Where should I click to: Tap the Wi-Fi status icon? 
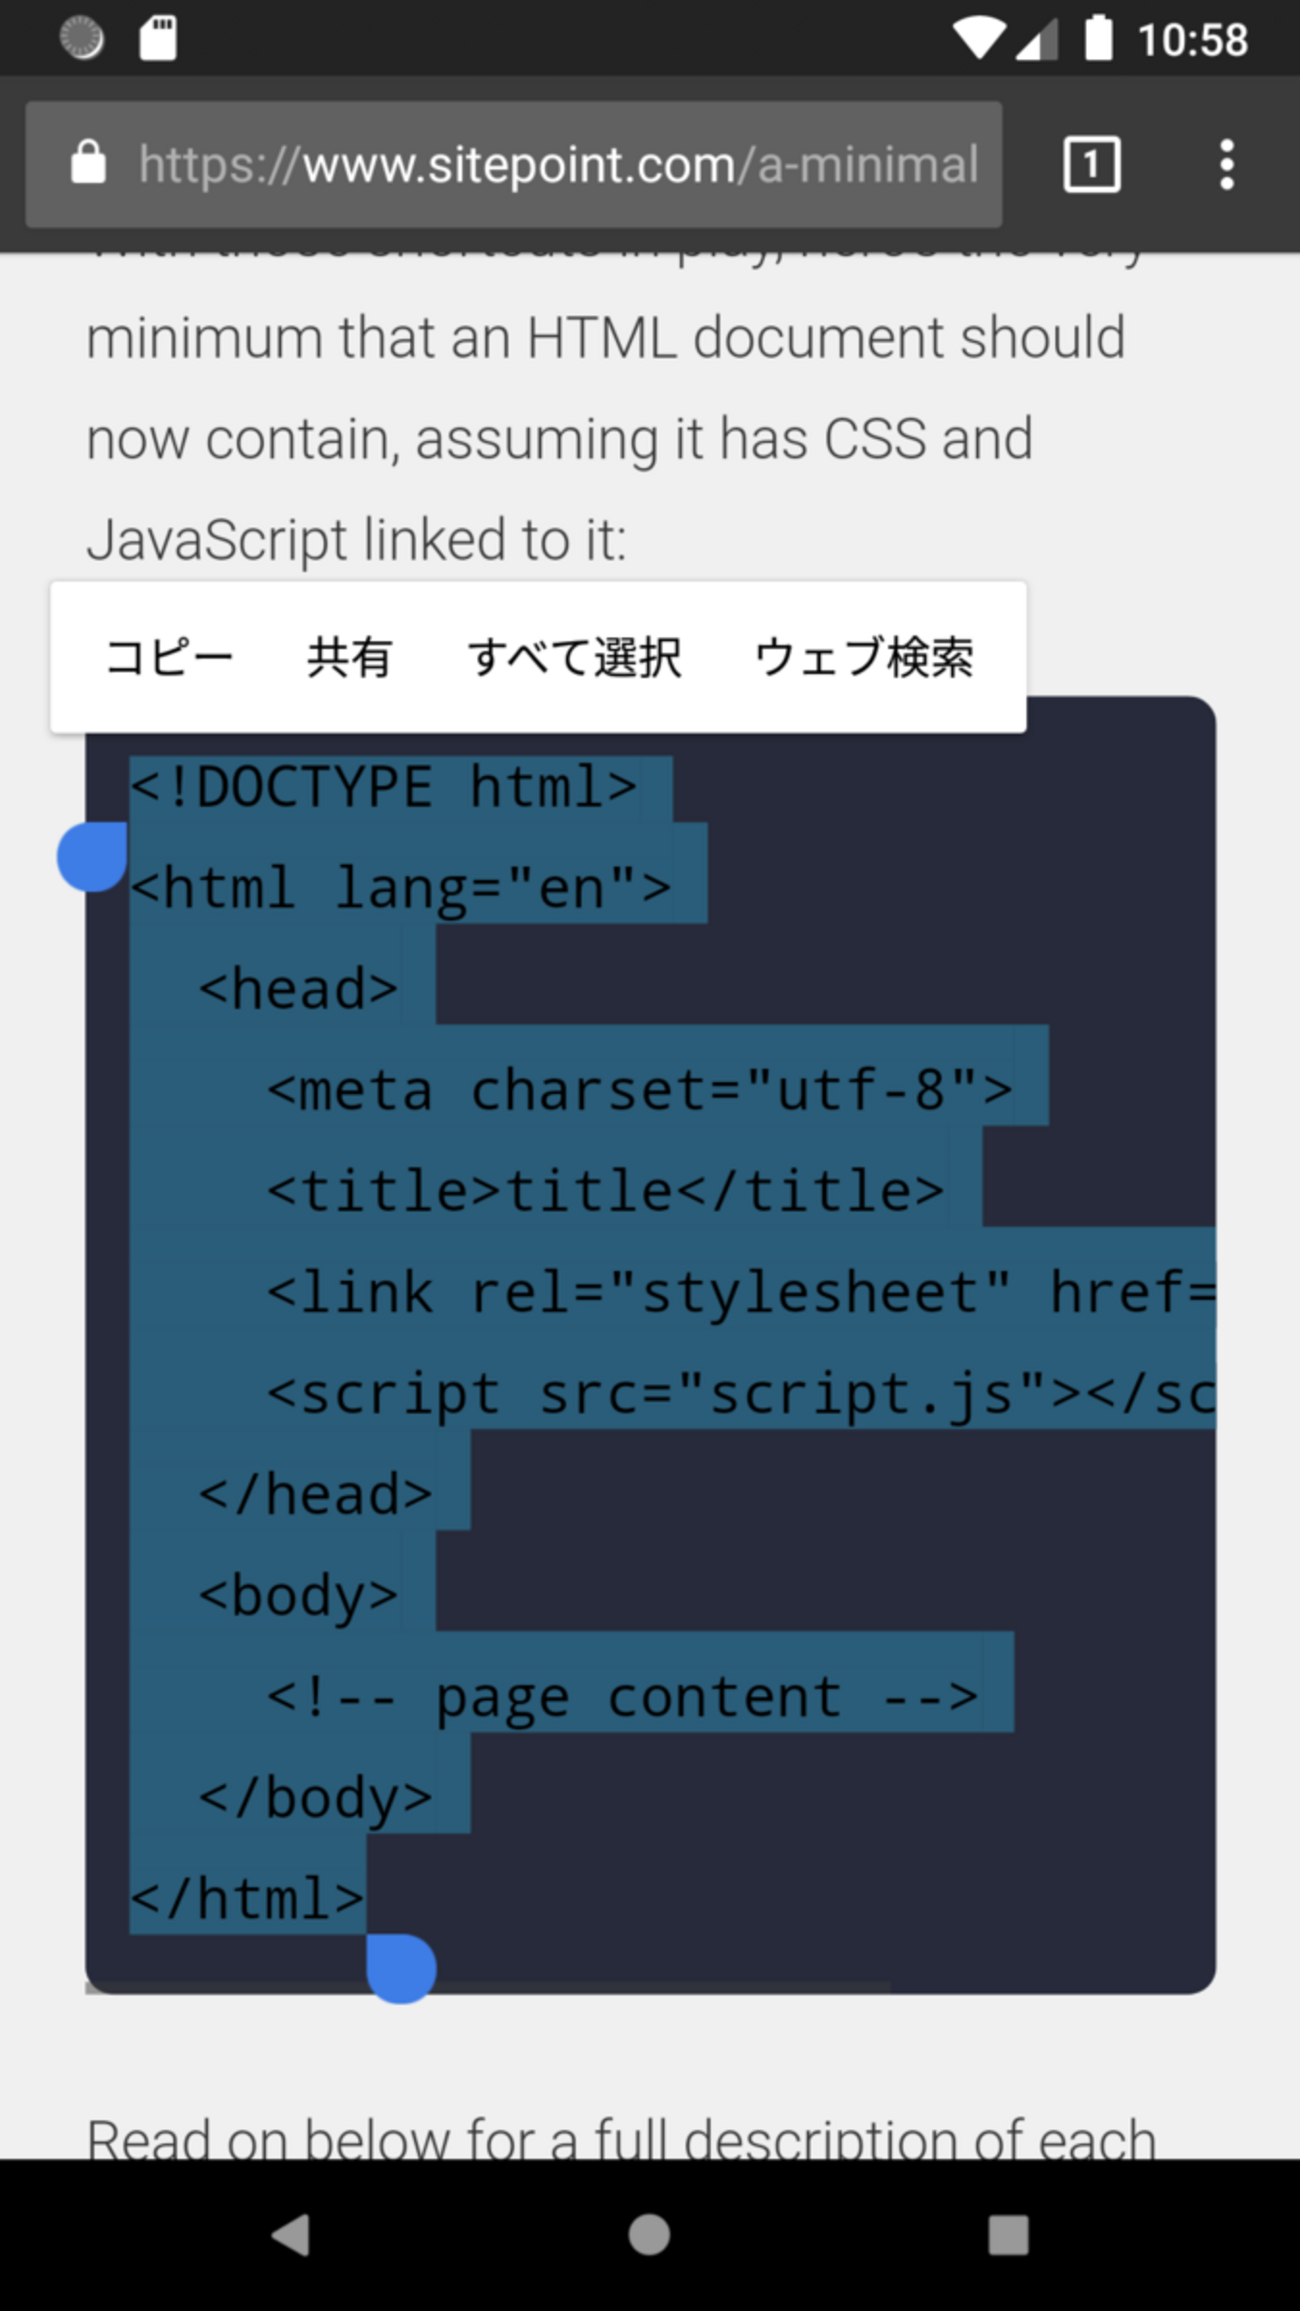977,40
